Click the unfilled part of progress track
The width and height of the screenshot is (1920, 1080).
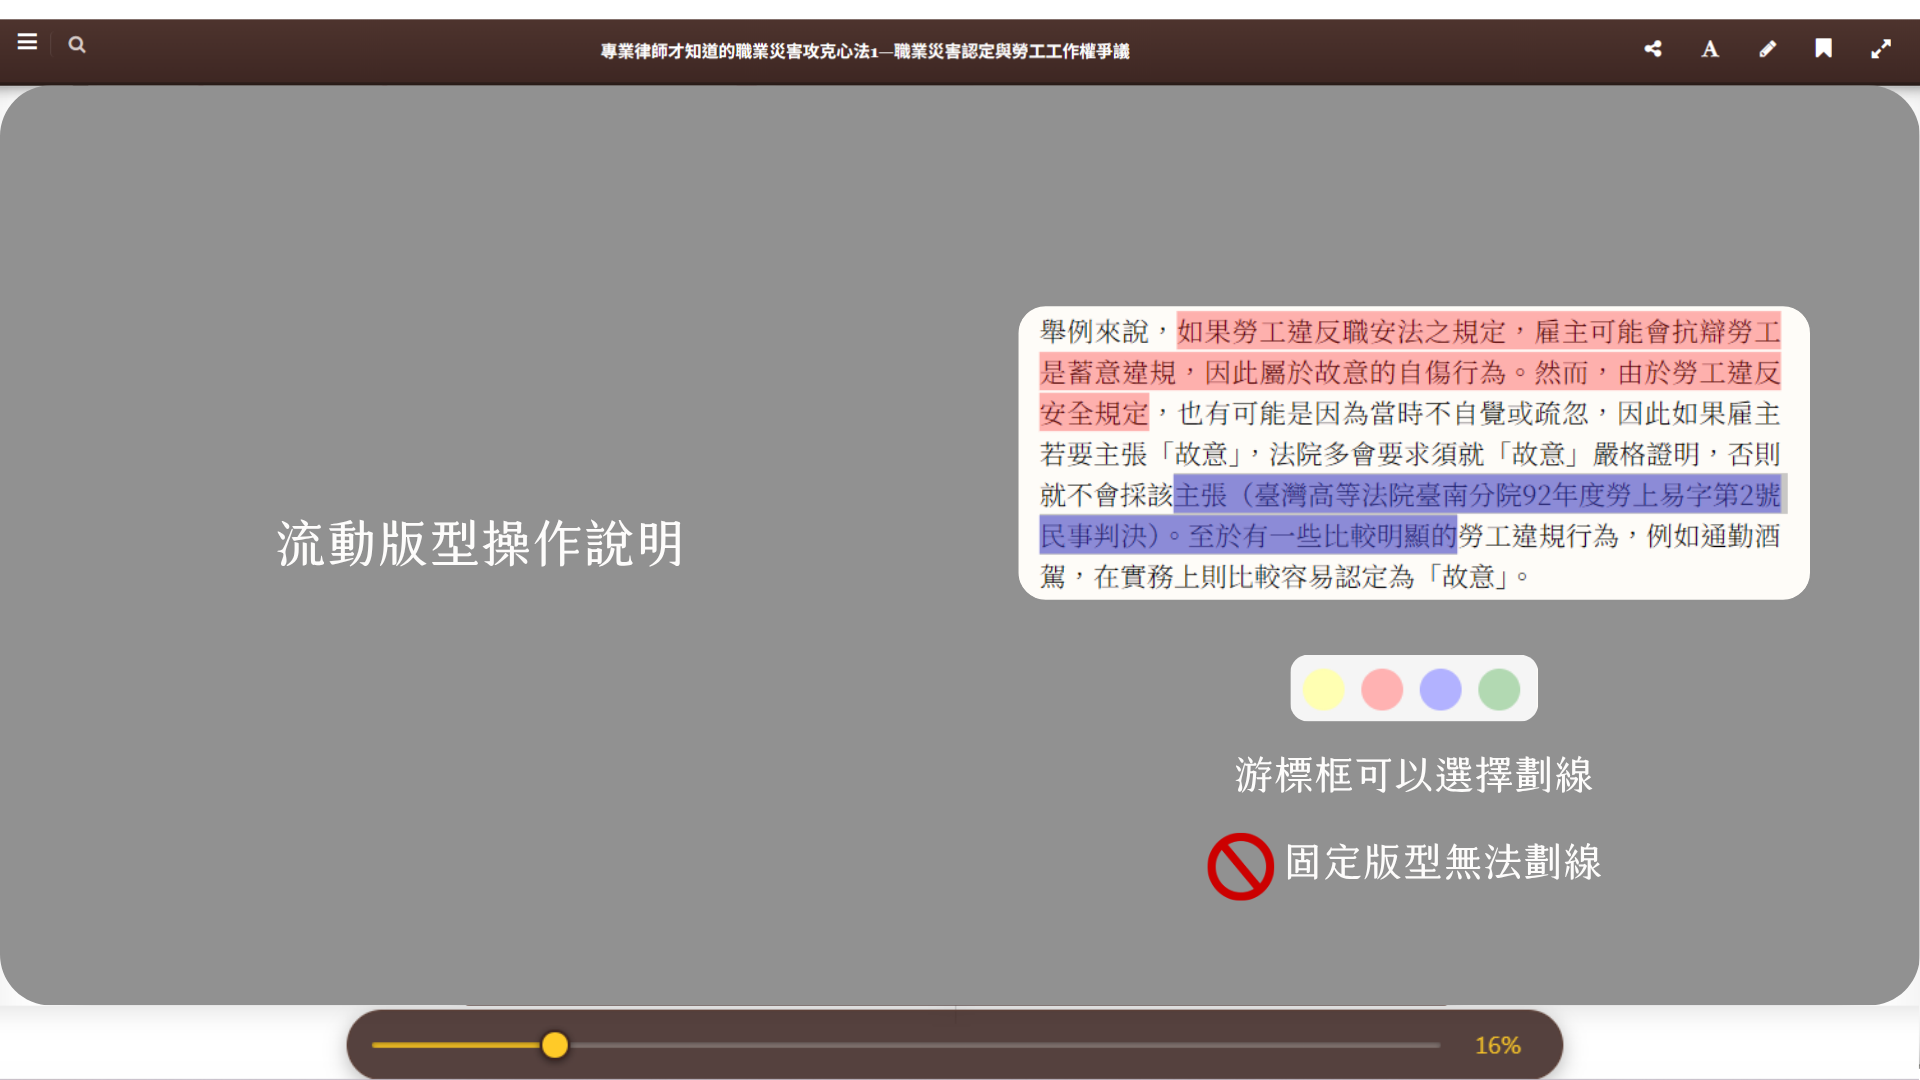1004,1045
